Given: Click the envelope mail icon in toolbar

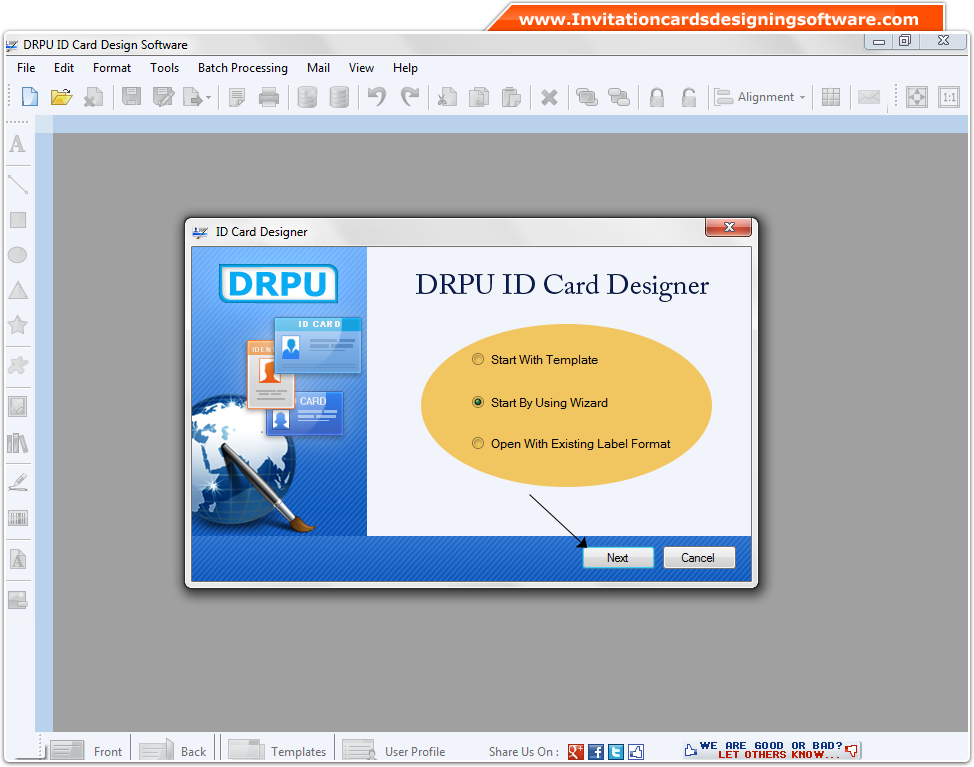Looking at the screenshot, I should tap(868, 97).
